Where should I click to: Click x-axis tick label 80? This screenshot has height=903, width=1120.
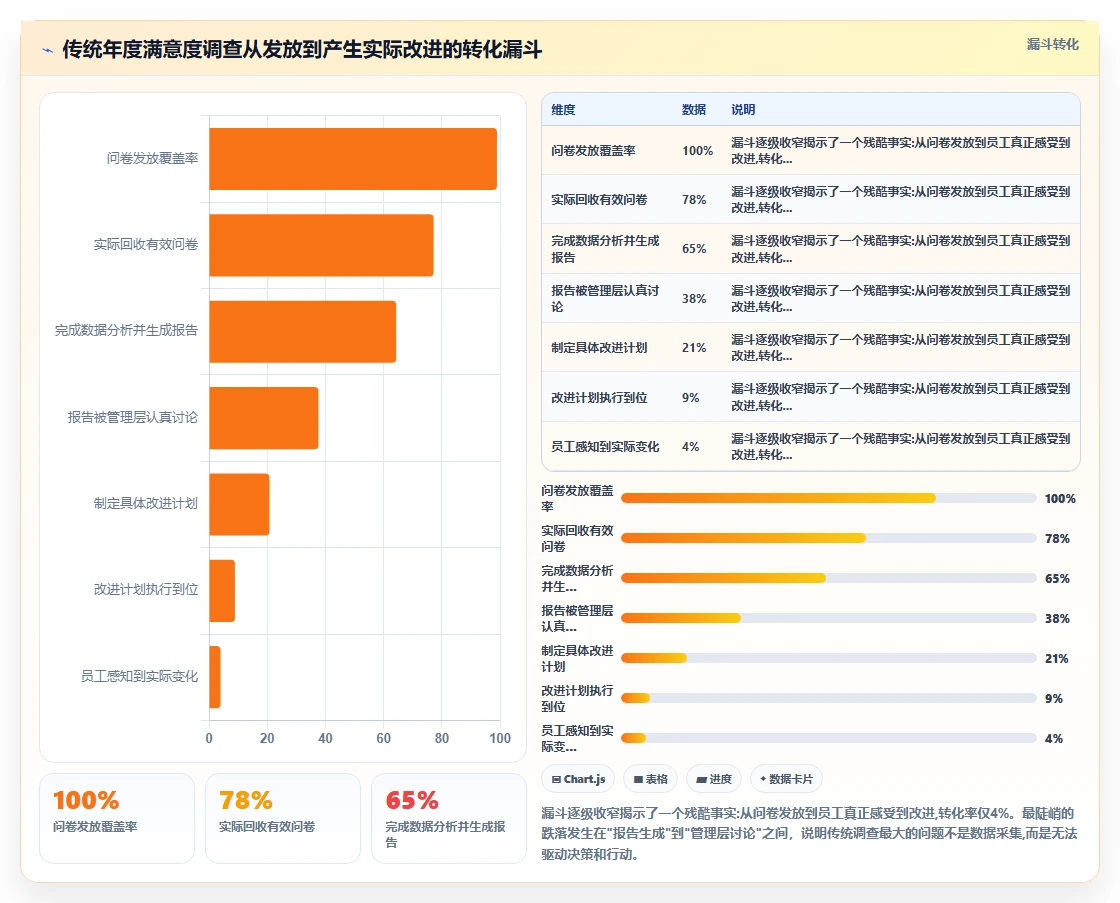[442, 738]
